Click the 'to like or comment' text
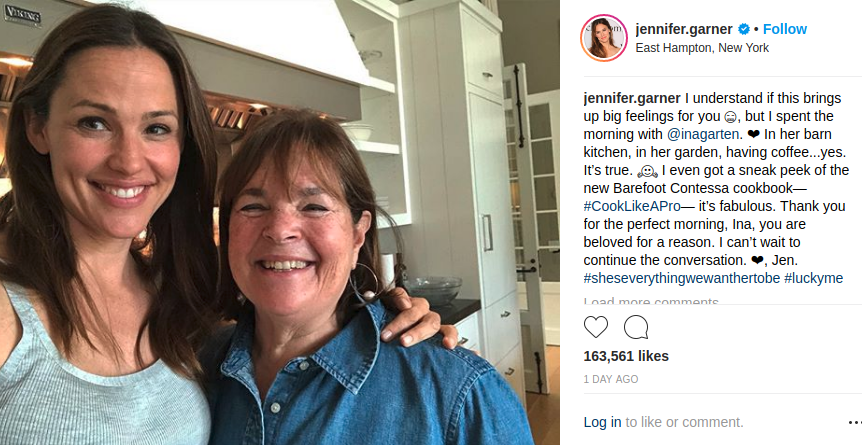The image size is (862, 445). (x=684, y=422)
